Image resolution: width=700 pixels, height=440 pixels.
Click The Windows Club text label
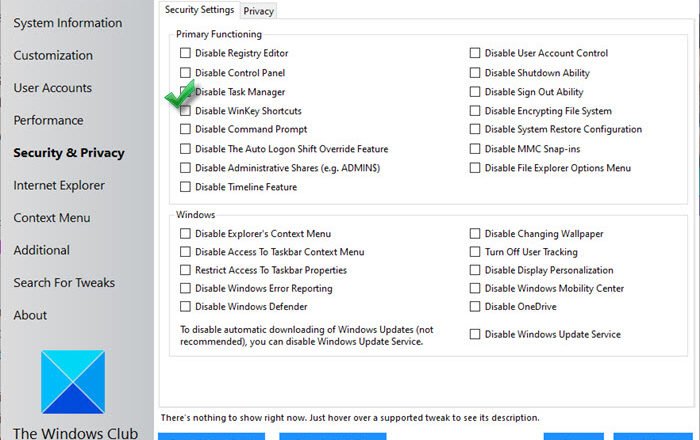point(75,433)
